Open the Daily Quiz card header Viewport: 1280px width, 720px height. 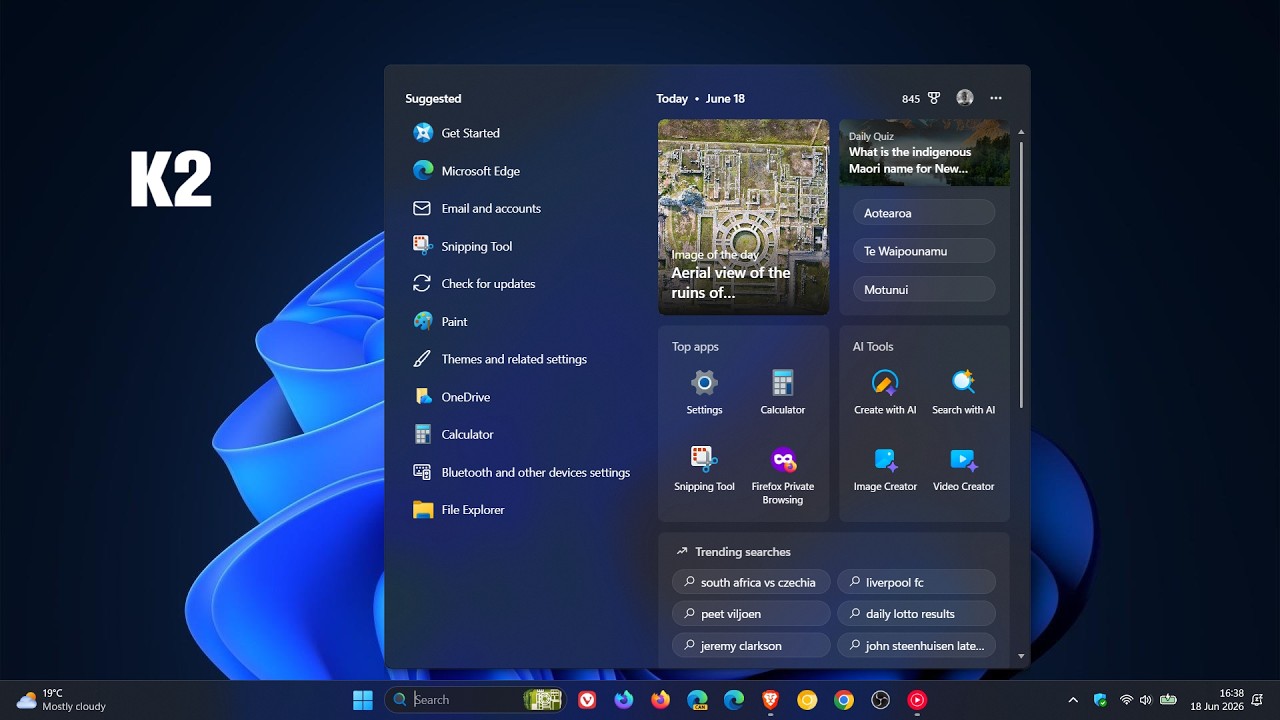tap(924, 153)
